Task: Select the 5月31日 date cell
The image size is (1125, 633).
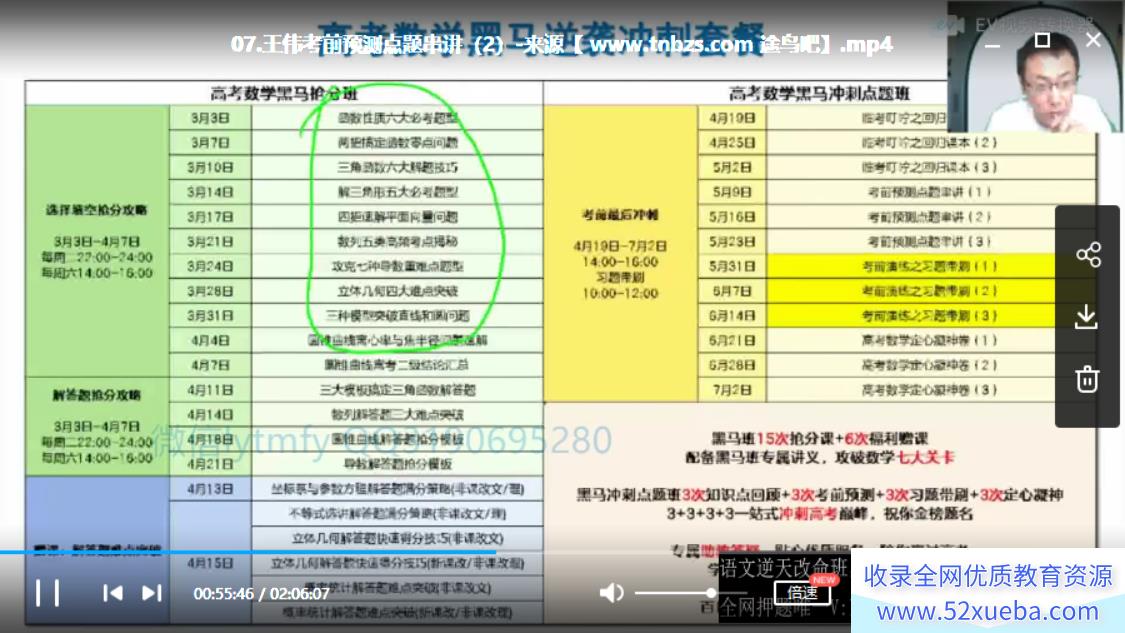Action: [x=732, y=266]
